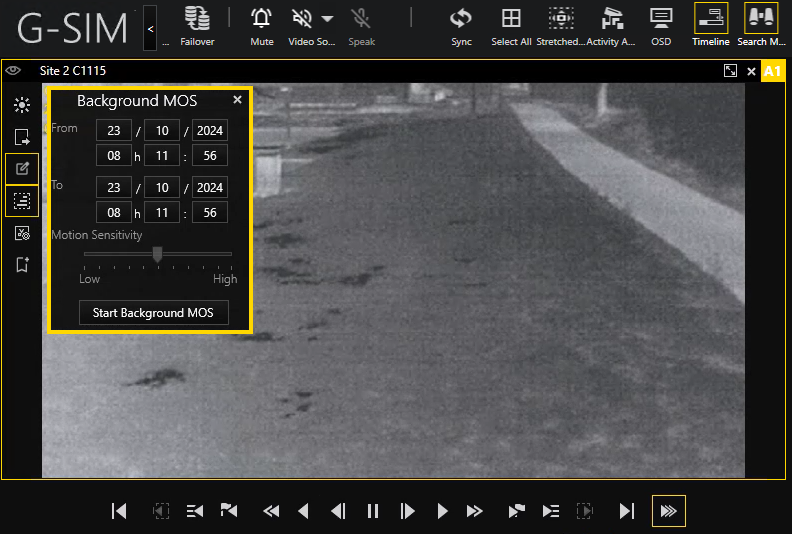This screenshot has height=534, width=792.
Task: Click the export video sidebar icon
Action: point(22,137)
